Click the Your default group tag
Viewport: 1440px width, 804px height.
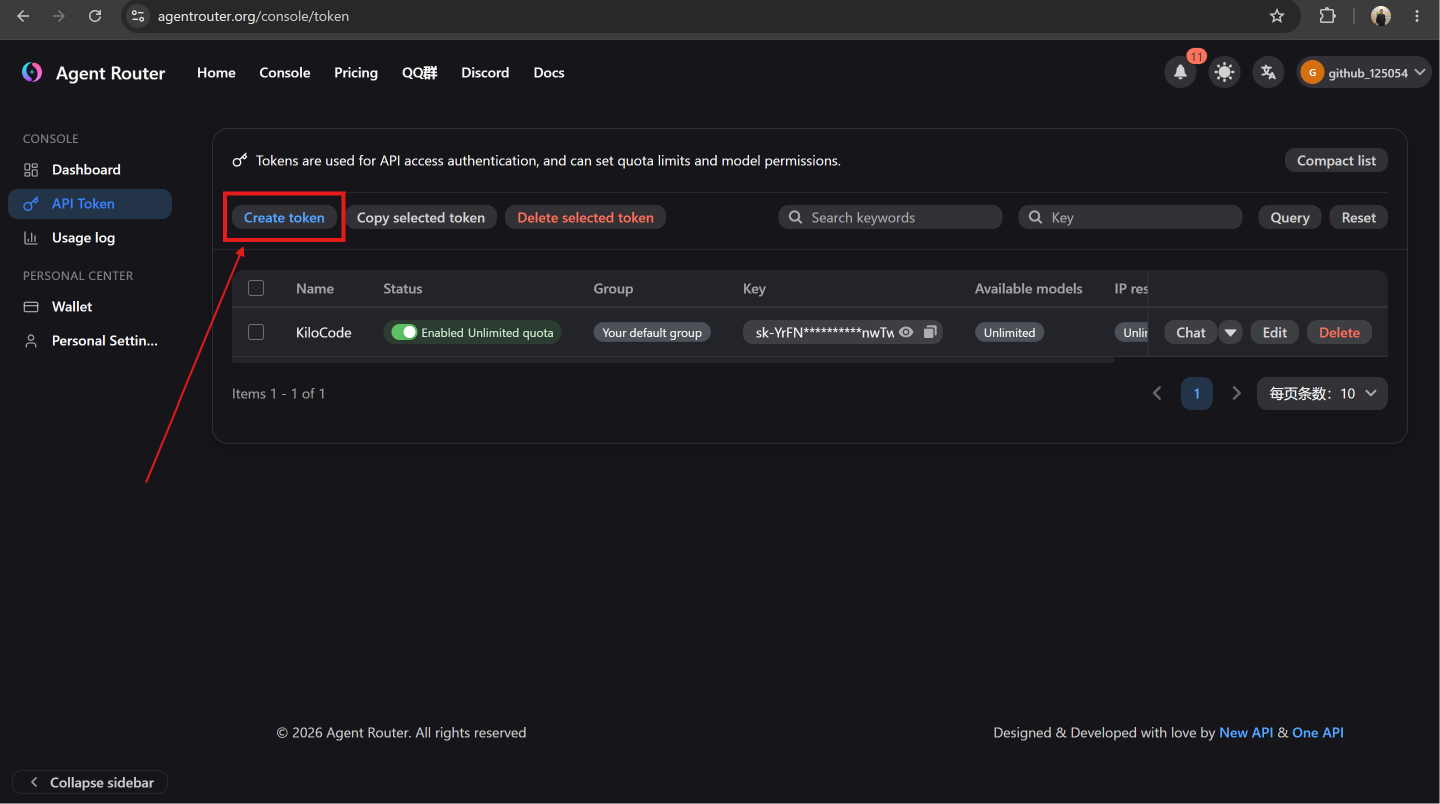pyautogui.click(x=652, y=332)
